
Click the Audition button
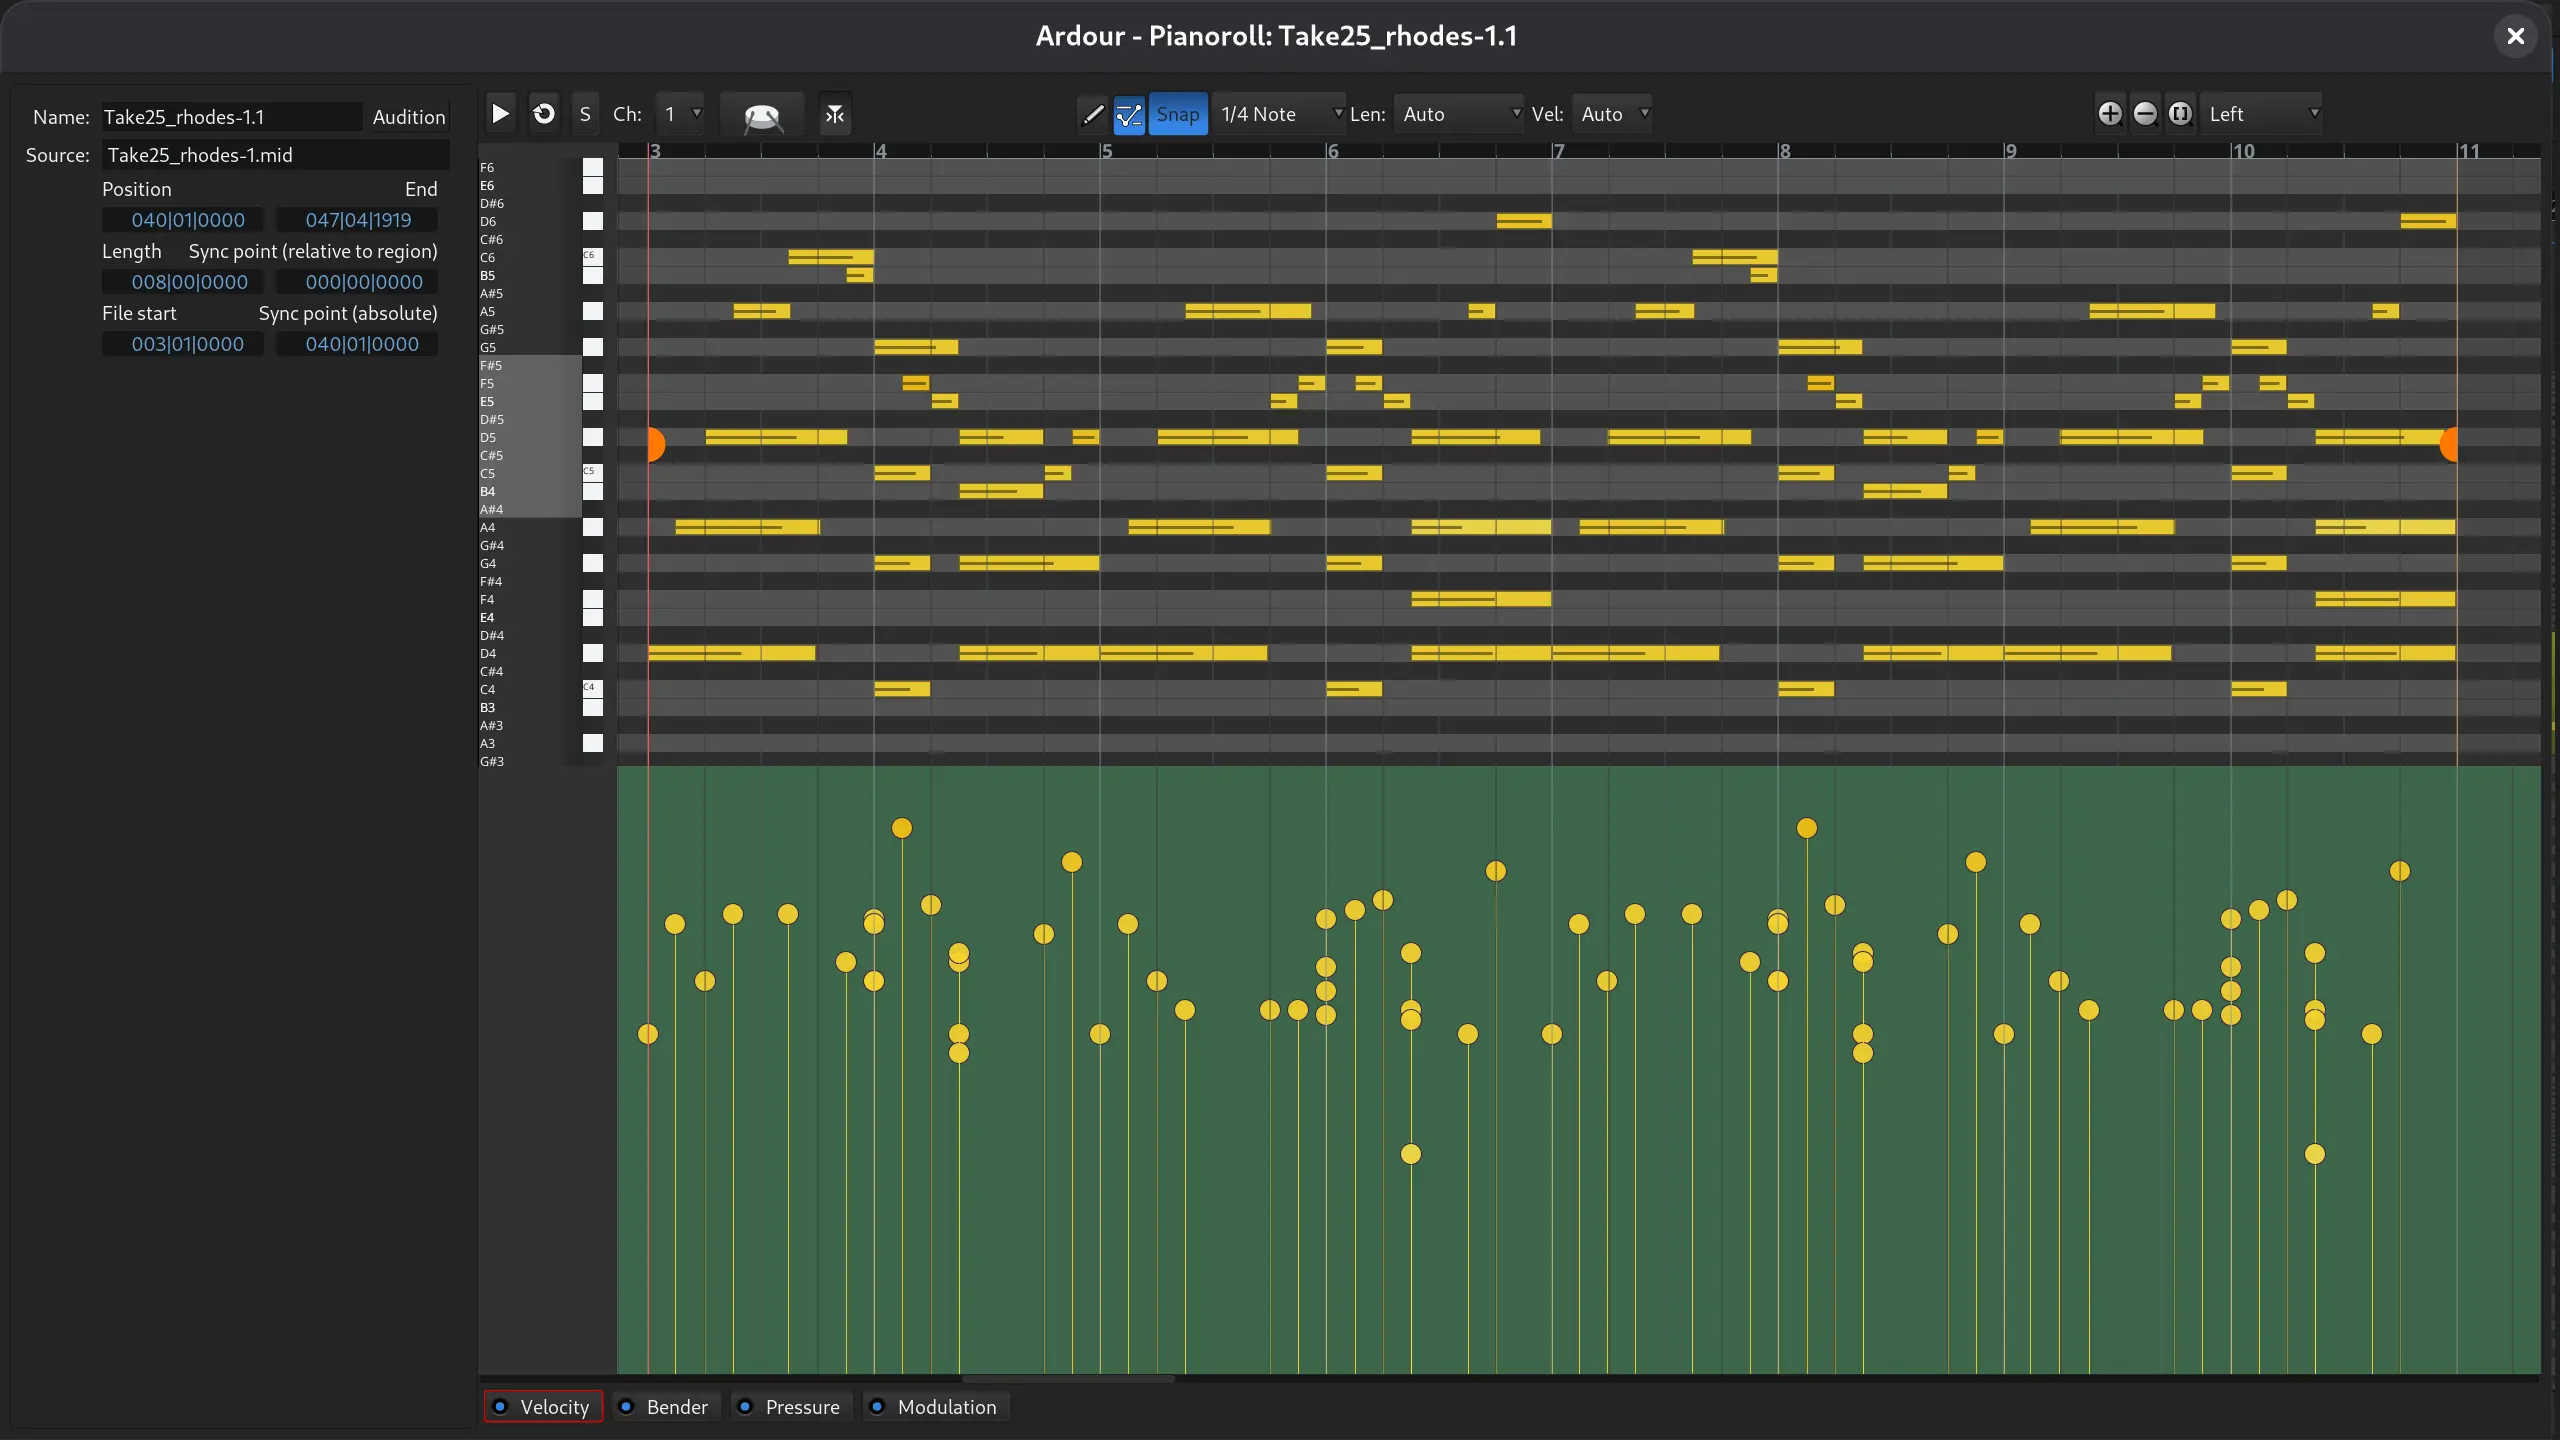408,117
